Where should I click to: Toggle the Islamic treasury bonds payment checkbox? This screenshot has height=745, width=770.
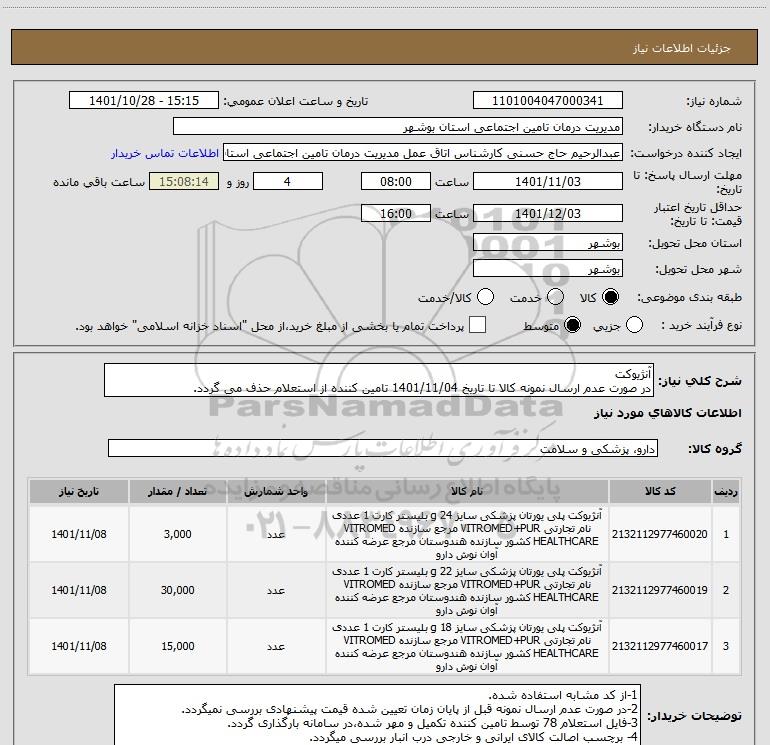tap(477, 325)
